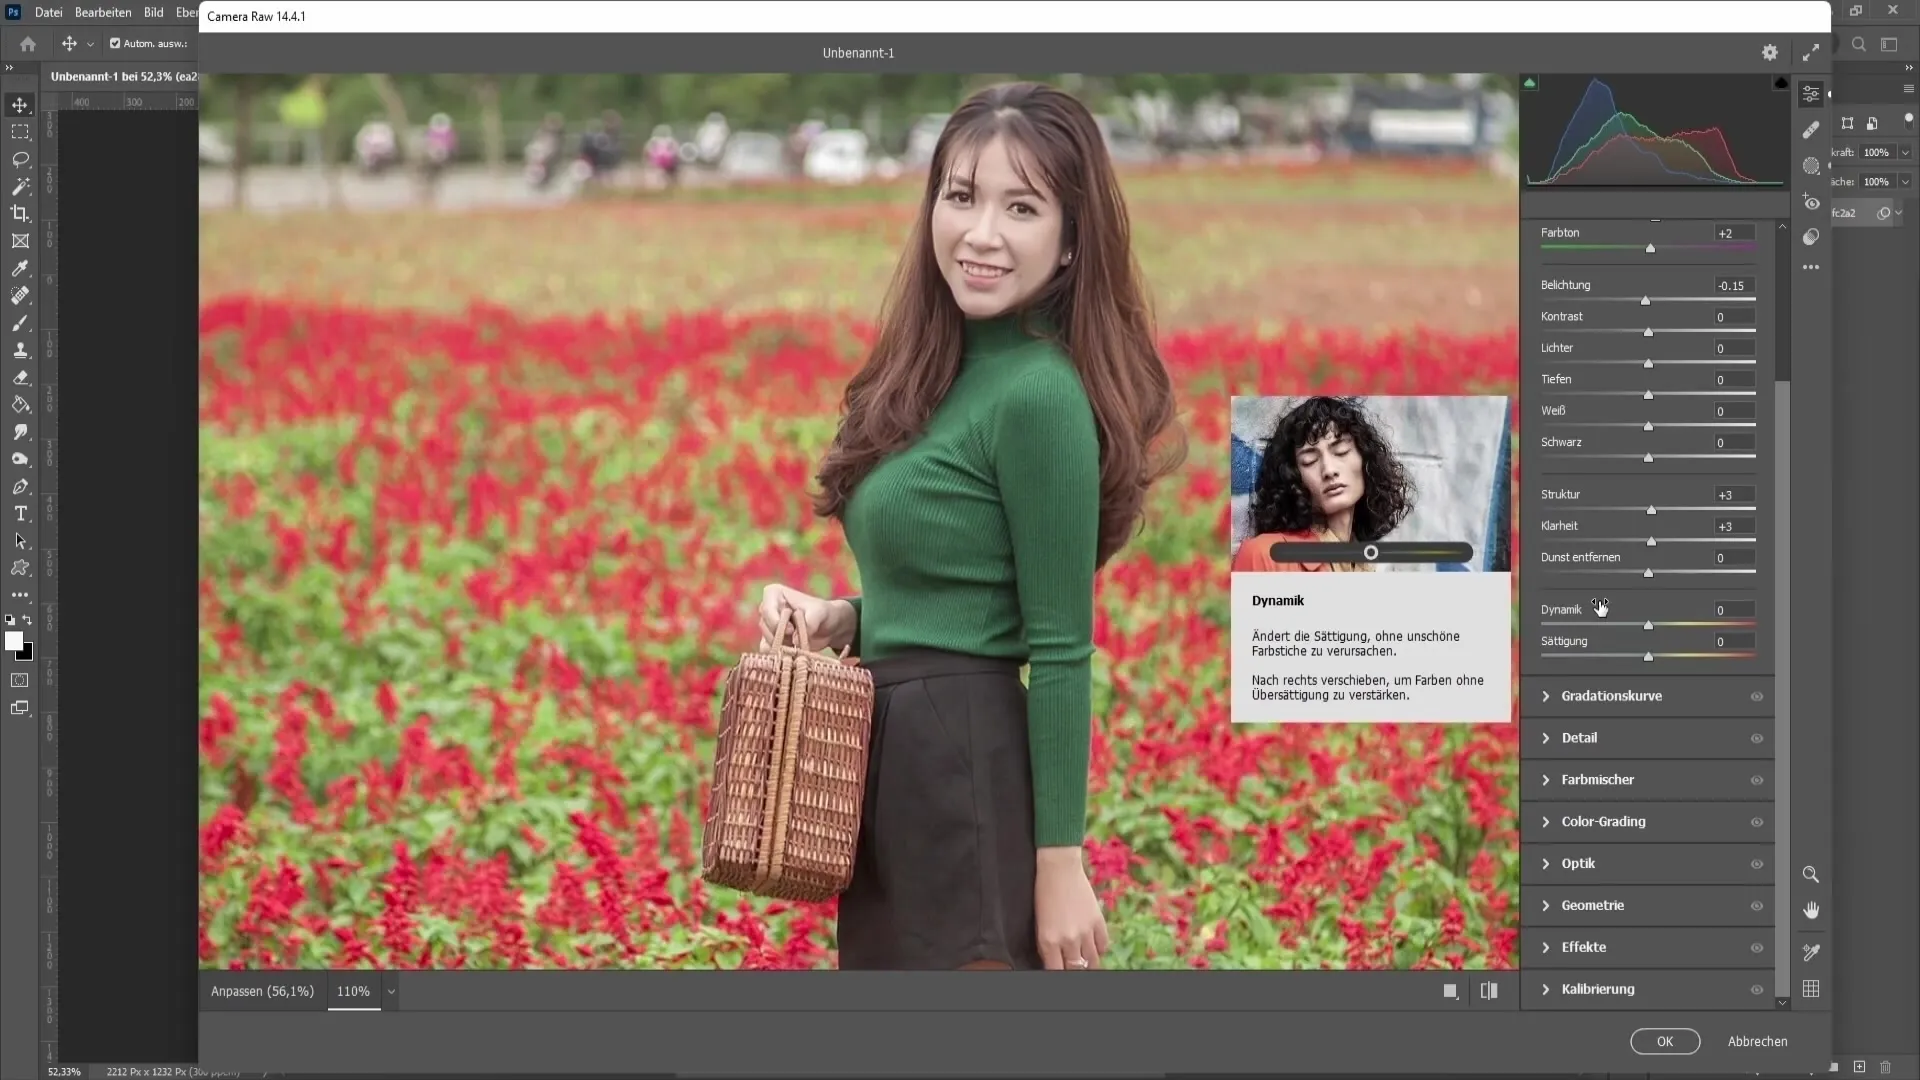Viewport: 1920px width, 1080px height.
Task: Expand the Optik panel
Action: coord(1546,864)
